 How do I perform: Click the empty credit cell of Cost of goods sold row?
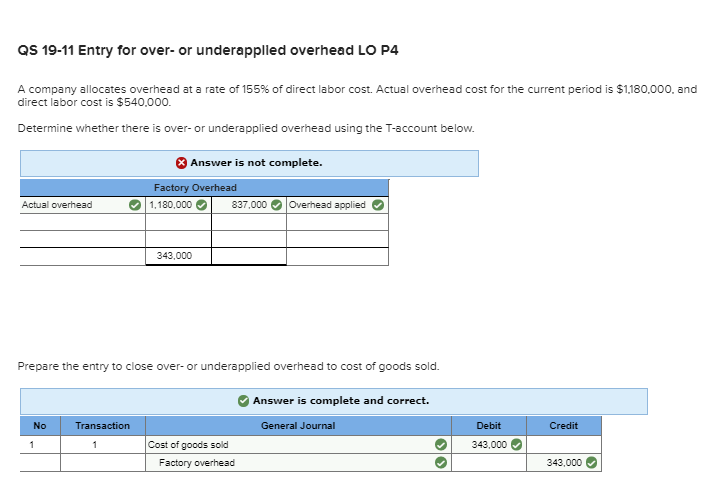564,444
